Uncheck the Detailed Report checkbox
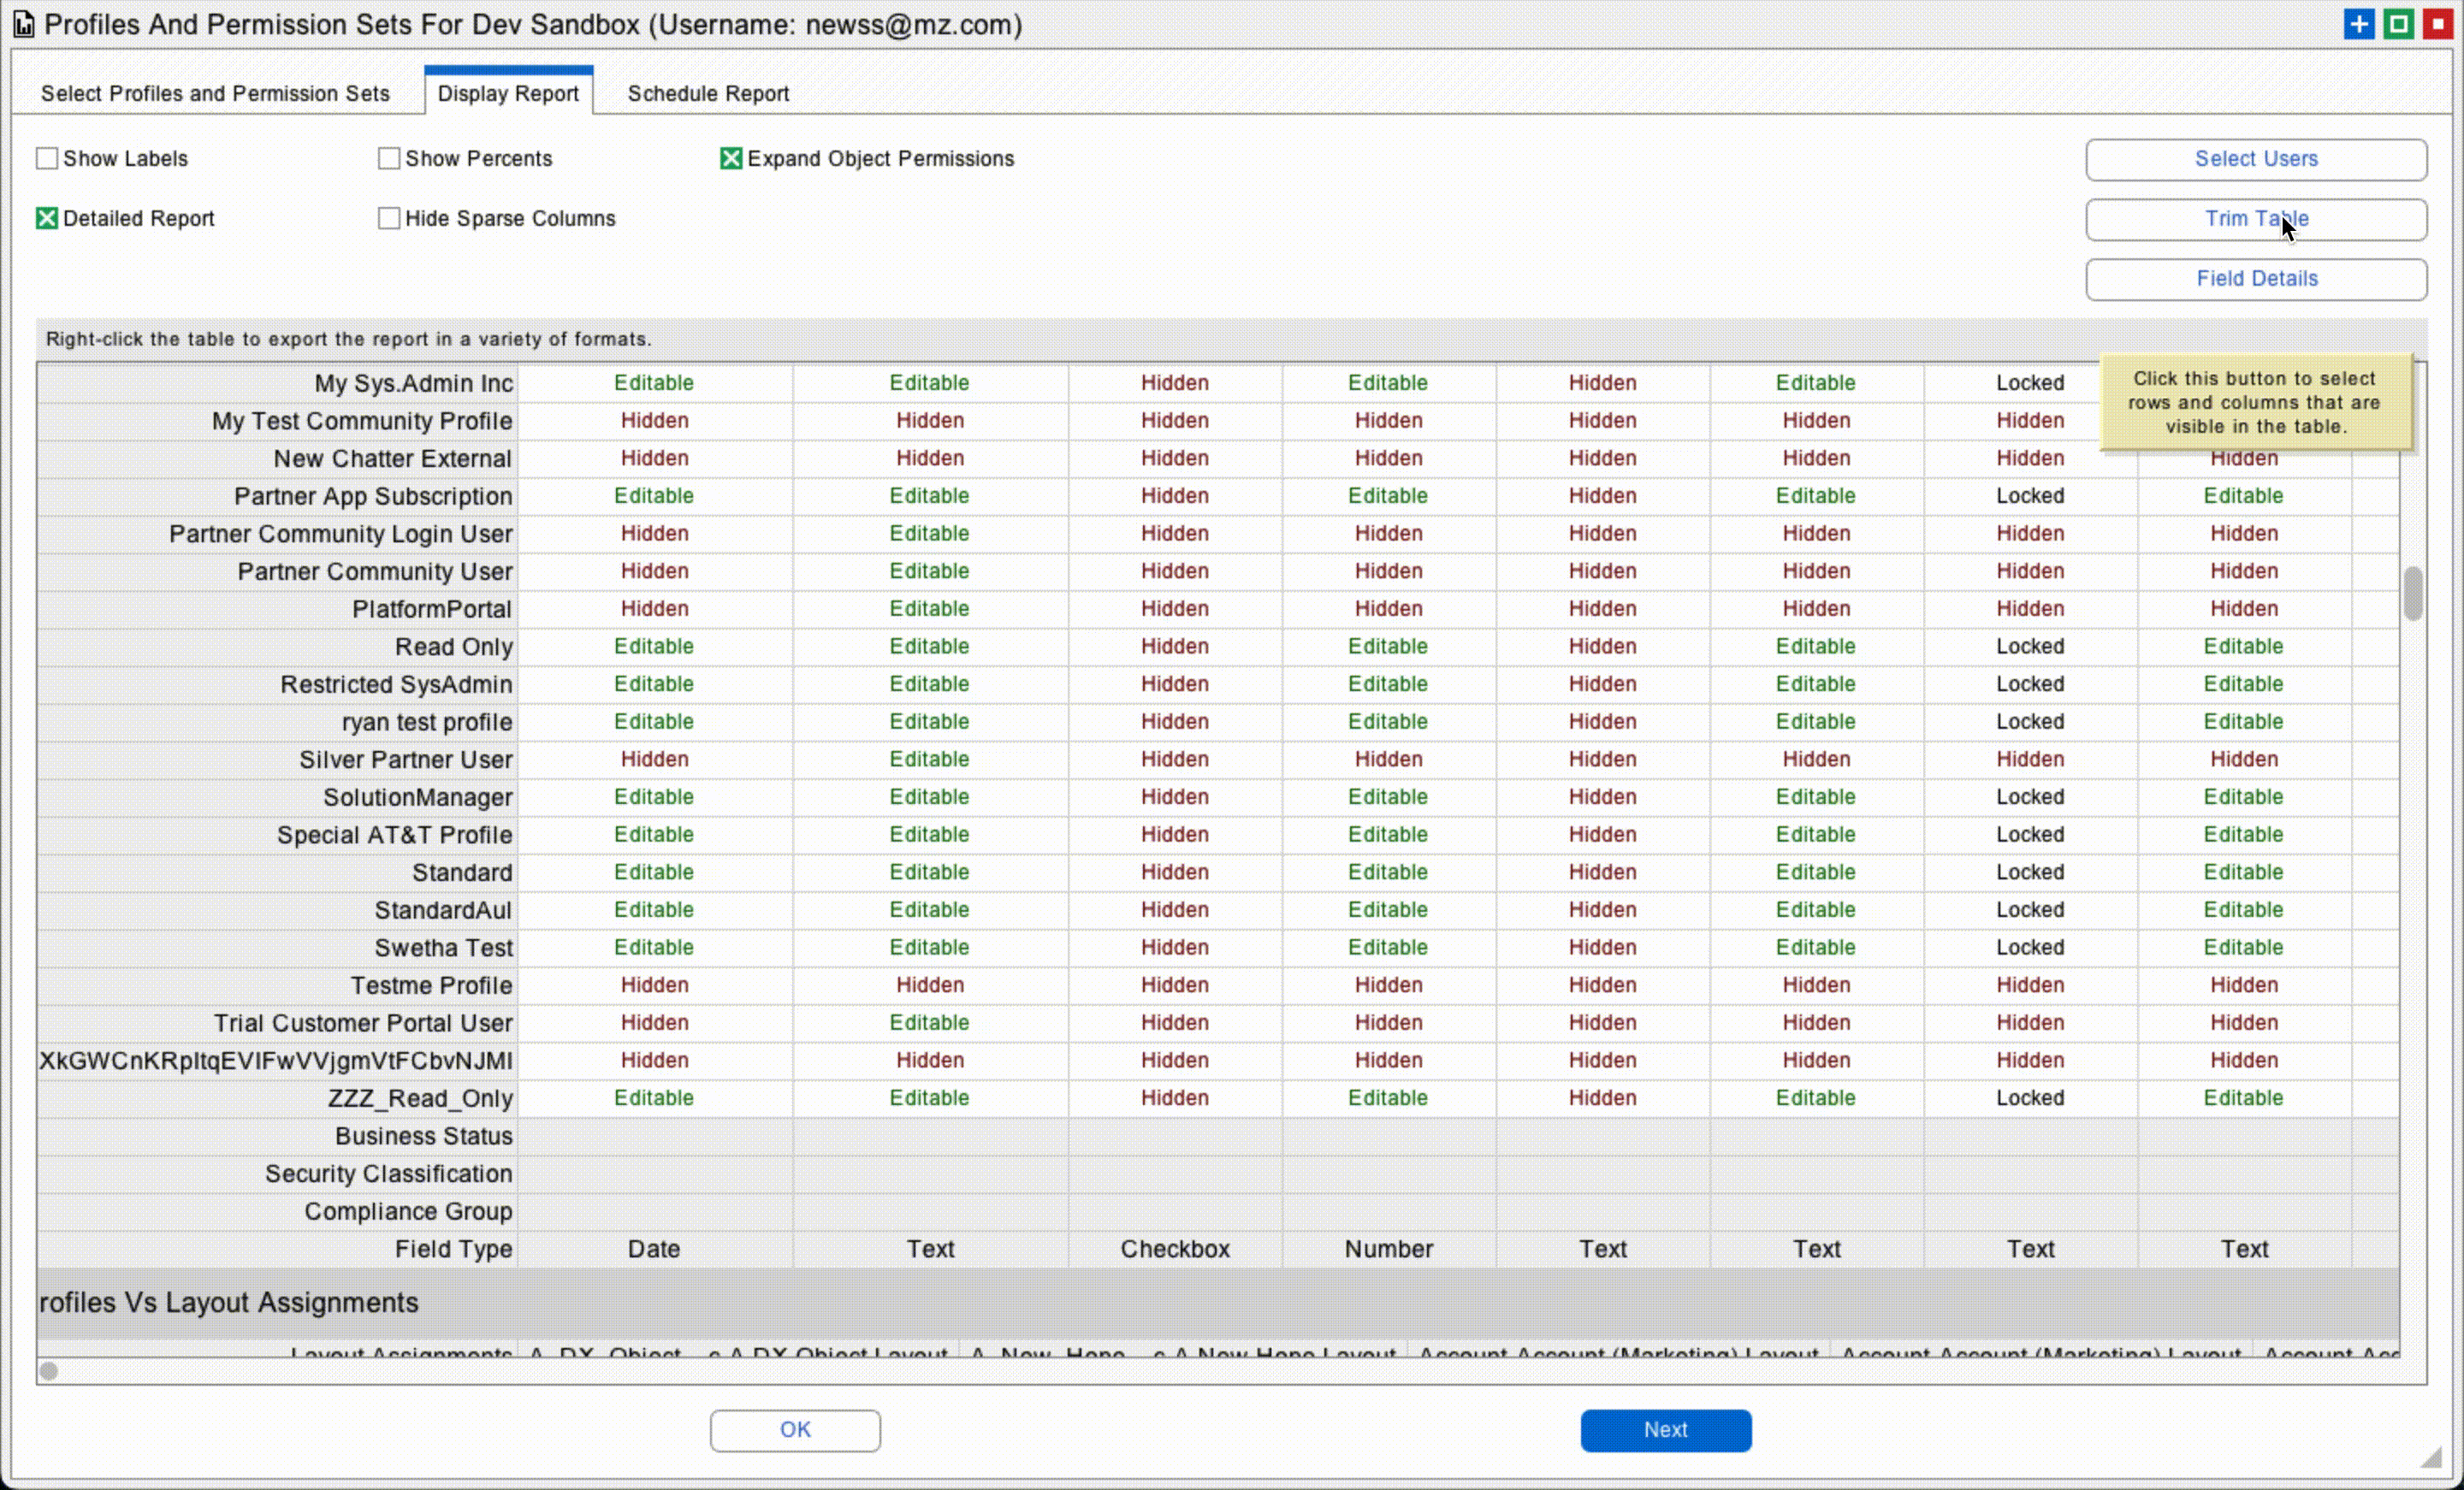The width and height of the screenshot is (2464, 1490). 47,218
